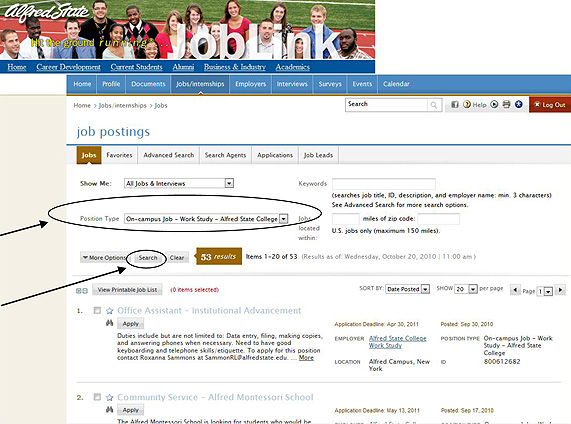
Task: Select the Jobs tab
Action: pyautogui.click(x=89, y=155)
